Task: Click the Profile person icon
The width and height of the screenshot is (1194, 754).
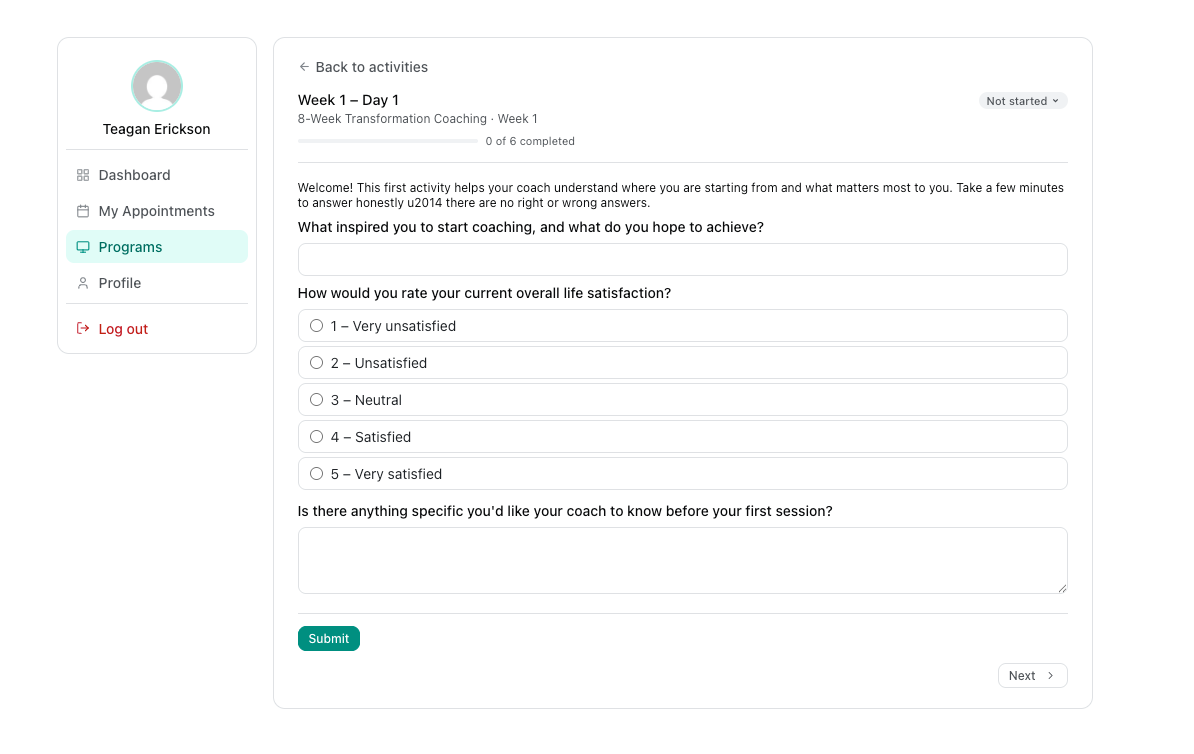Action: (83, 283)
